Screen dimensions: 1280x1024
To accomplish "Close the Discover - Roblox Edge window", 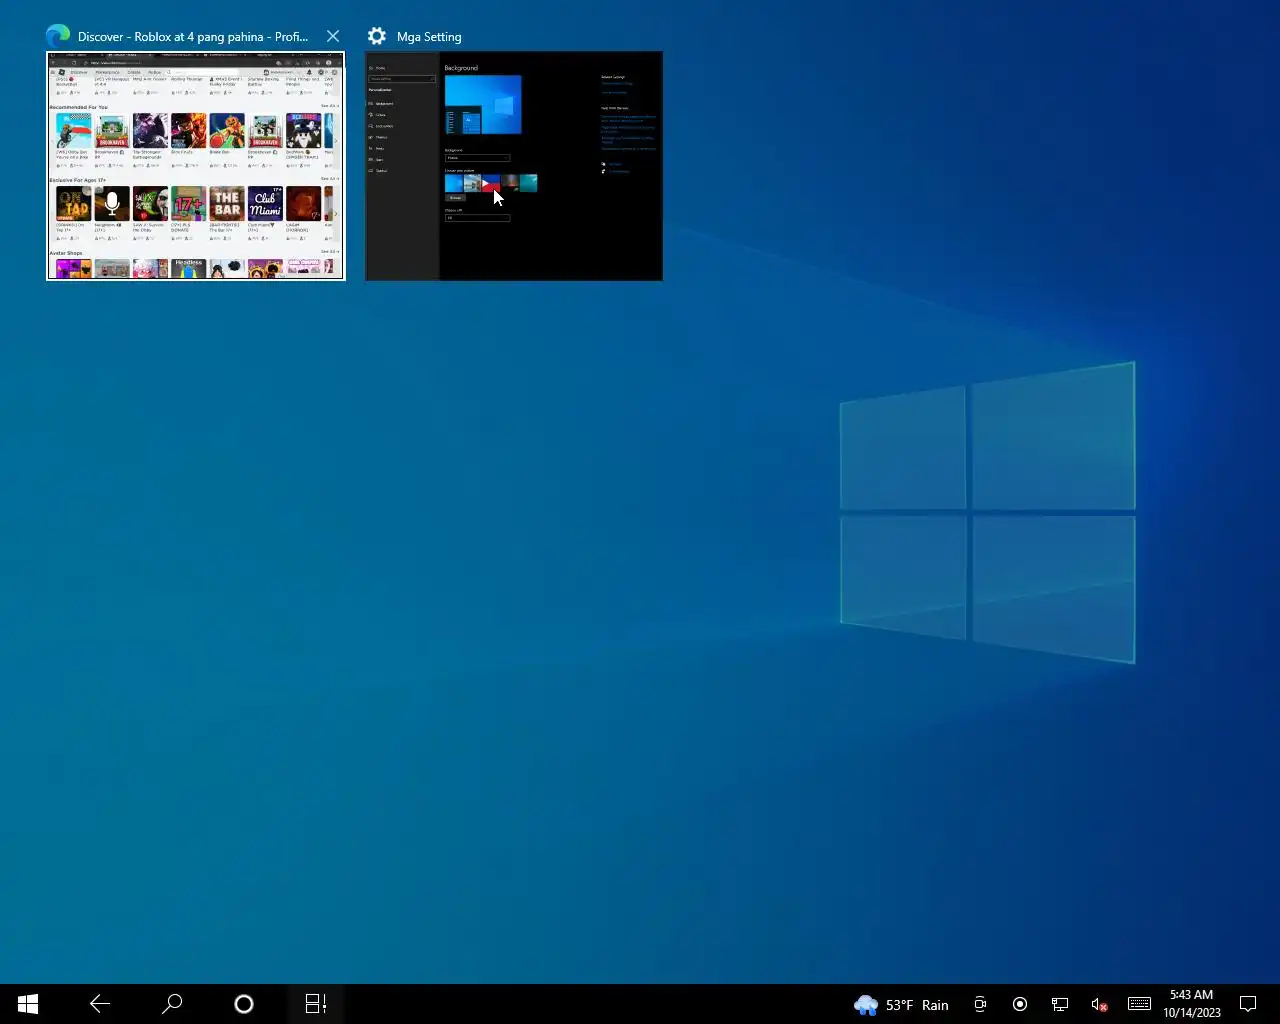I will [x=333, y=36].
